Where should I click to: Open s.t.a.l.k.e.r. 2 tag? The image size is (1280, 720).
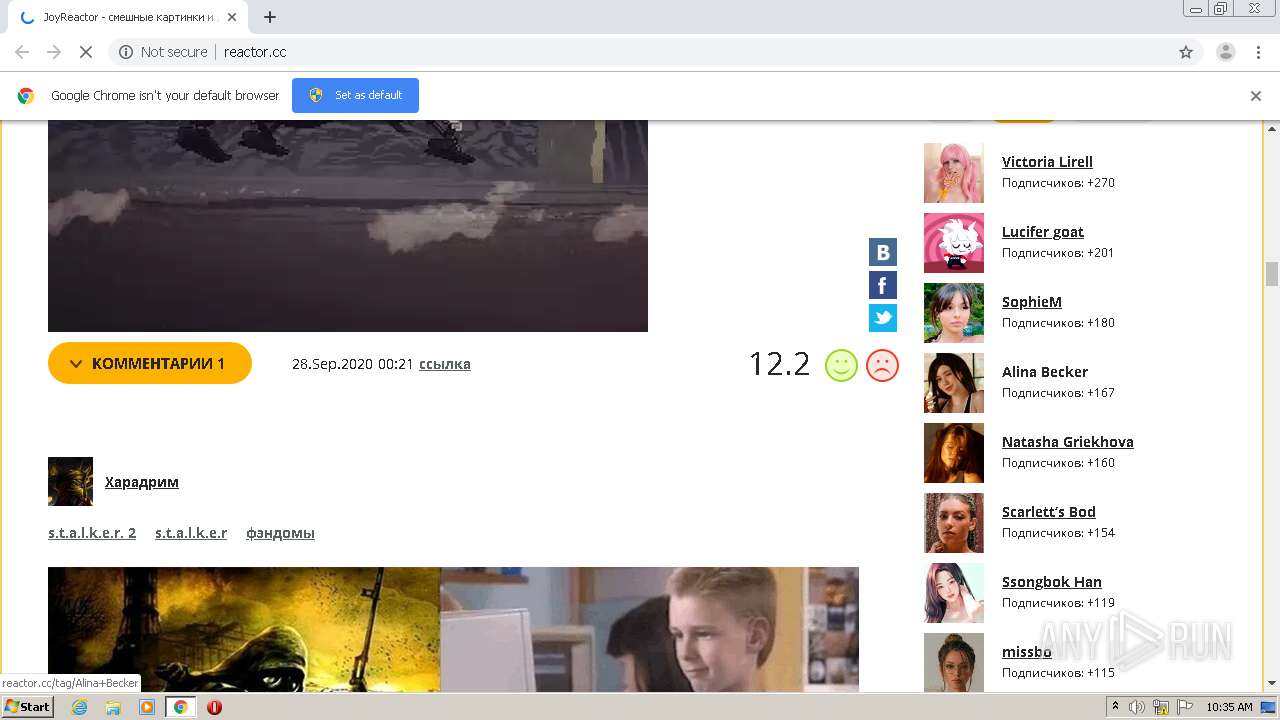92,533
